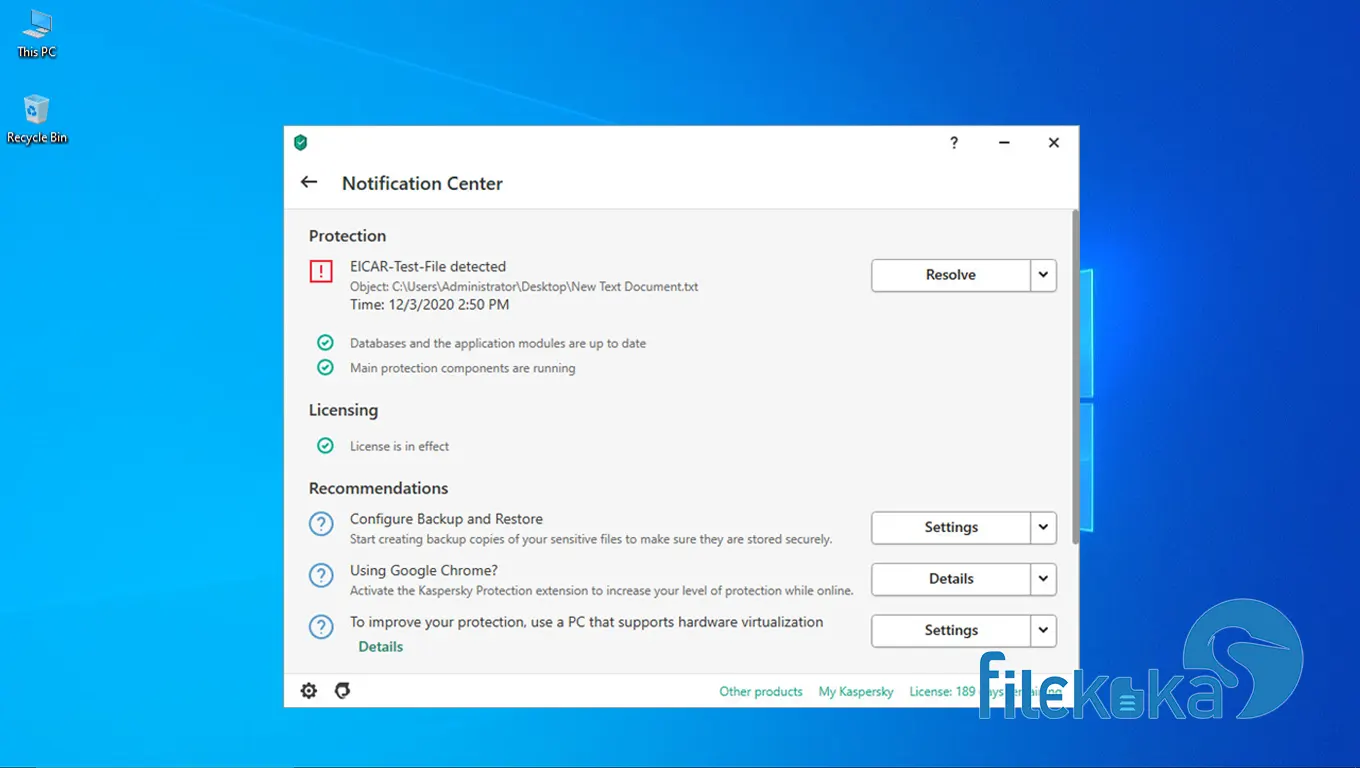Click the Recommendations section heading

[378, 488]
